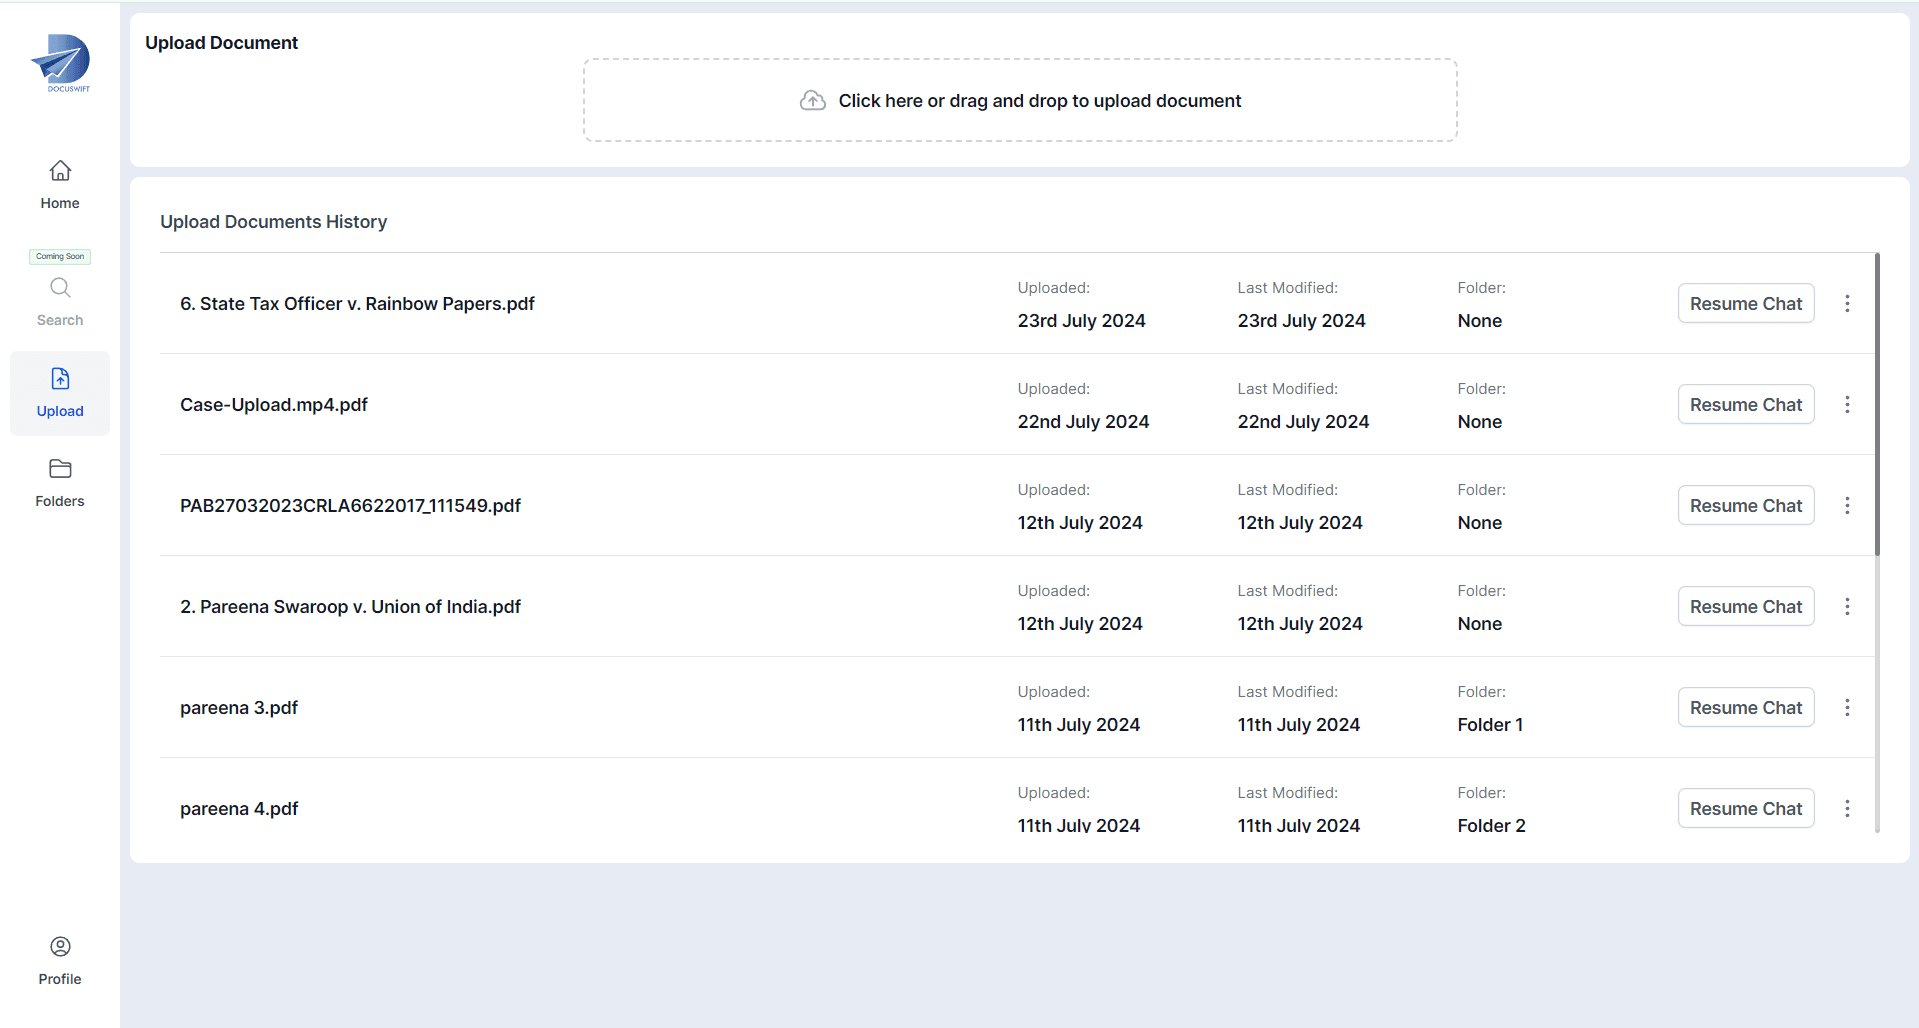Resume Chat for PAB27032023CRLA6622017_111549.pdf
Screen dimensions: 1919x1028
1746,505
